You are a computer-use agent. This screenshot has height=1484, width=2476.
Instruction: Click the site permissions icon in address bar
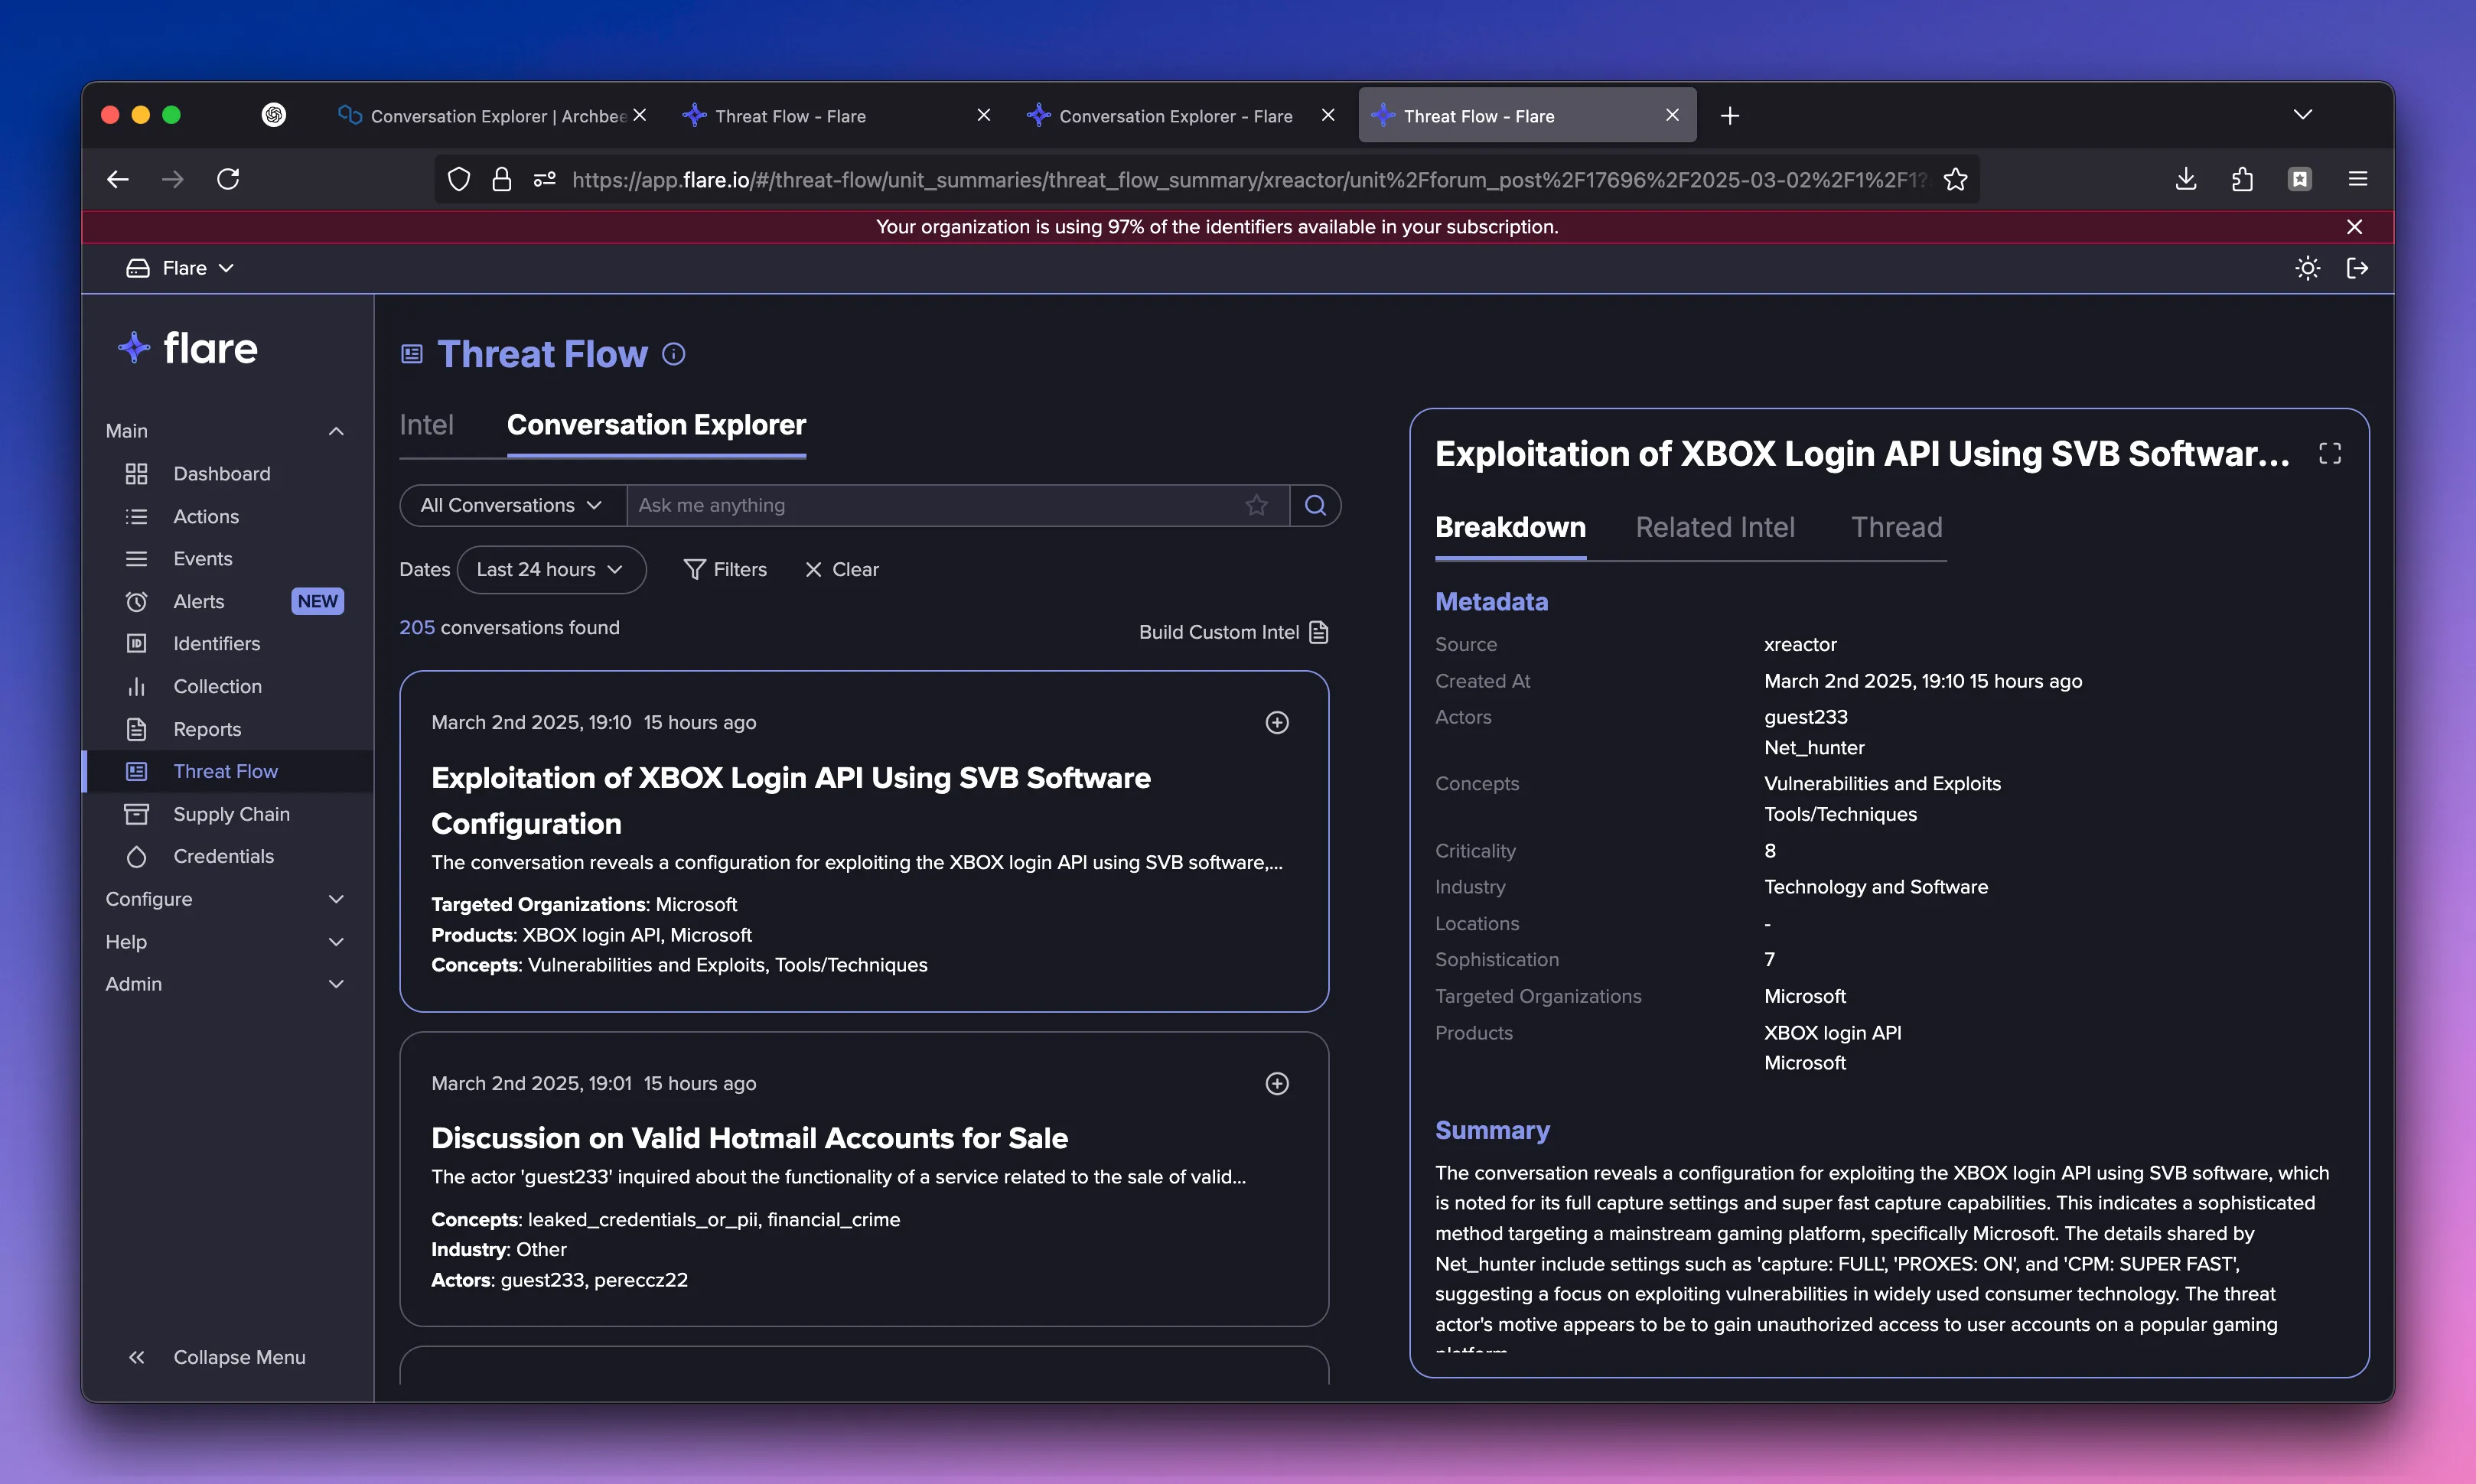click(x=545, y=179)
